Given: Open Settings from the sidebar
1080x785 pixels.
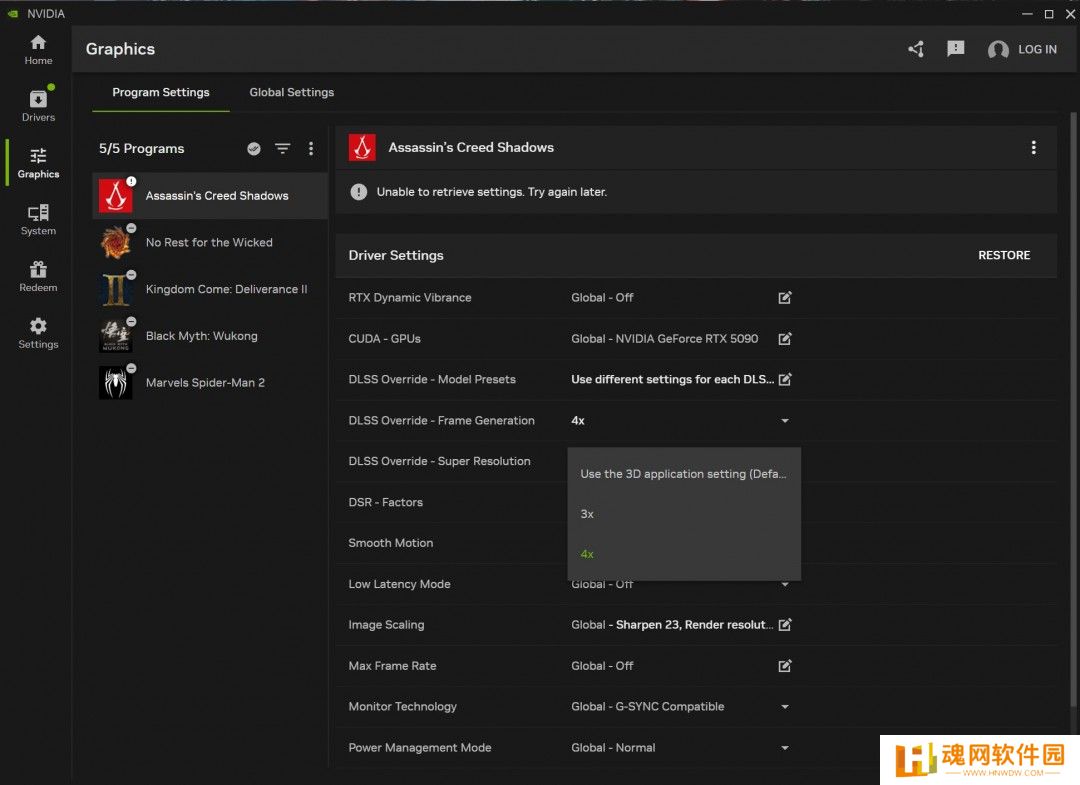Looking at the screenshot, I should [x=38, y=333].
